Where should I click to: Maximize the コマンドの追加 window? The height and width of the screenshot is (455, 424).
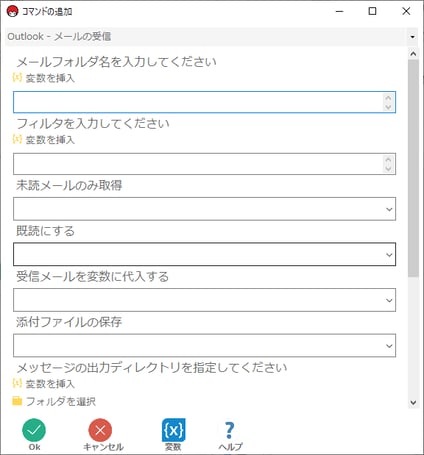372,11
